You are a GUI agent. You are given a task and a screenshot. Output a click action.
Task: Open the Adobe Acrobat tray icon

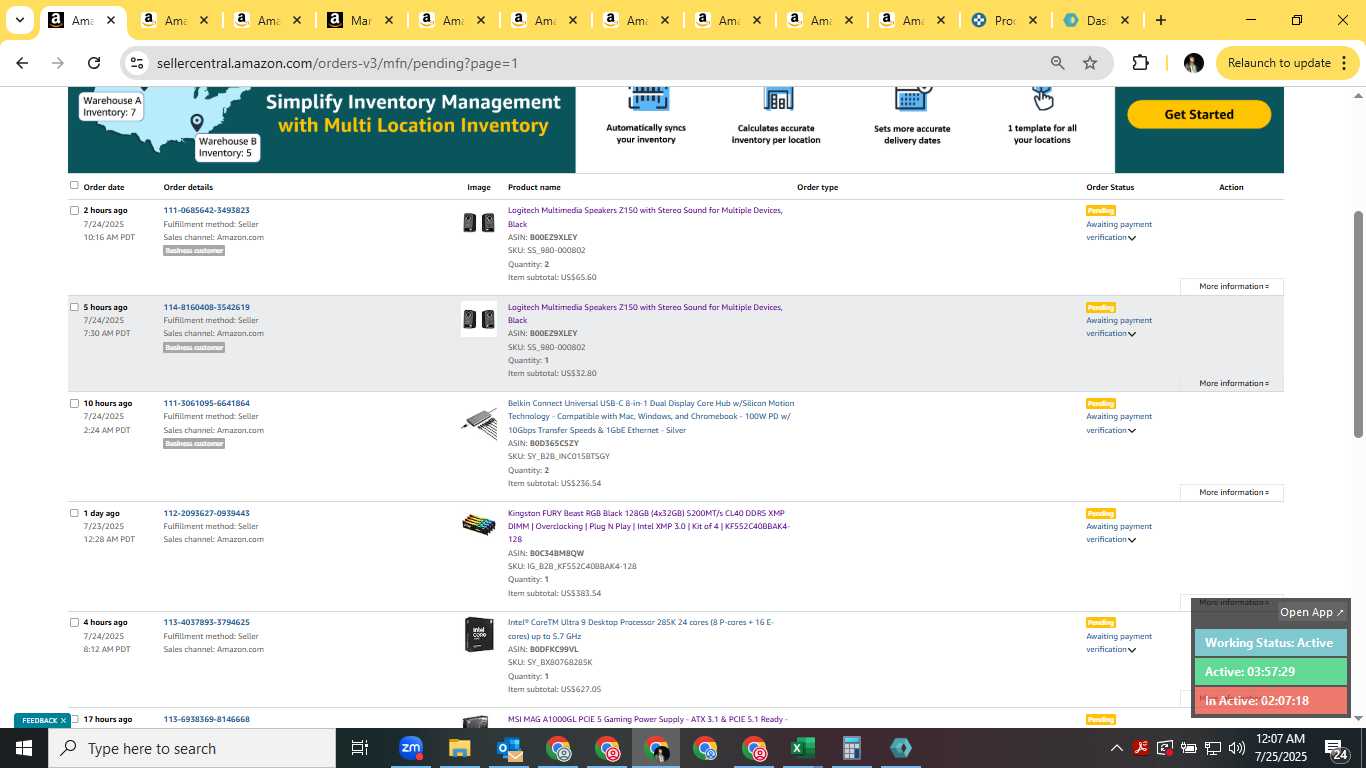click(x=1141, y=748)
